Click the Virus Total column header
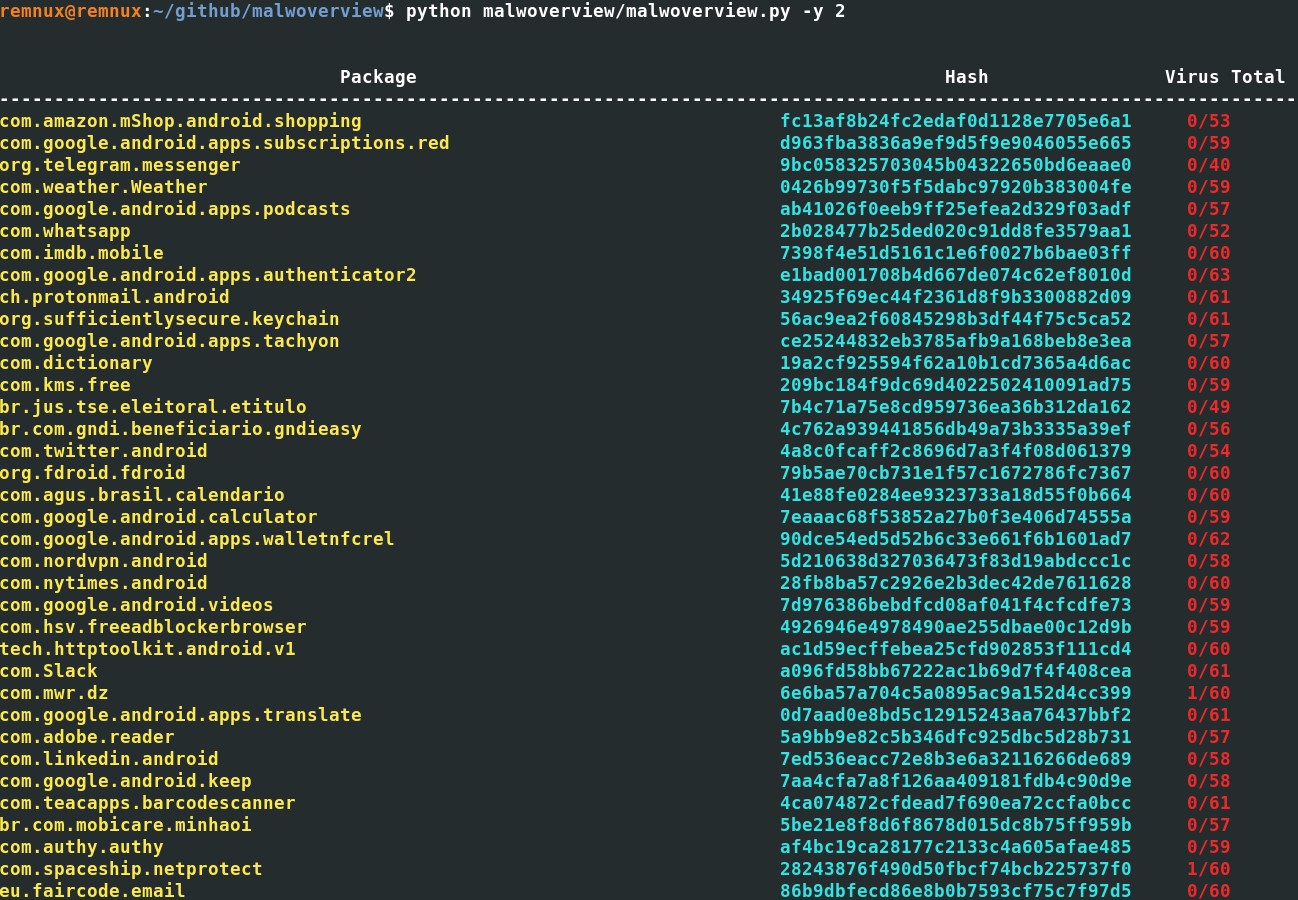The height and width of the screenshot is (900, 1298). tap(1225, 77)
